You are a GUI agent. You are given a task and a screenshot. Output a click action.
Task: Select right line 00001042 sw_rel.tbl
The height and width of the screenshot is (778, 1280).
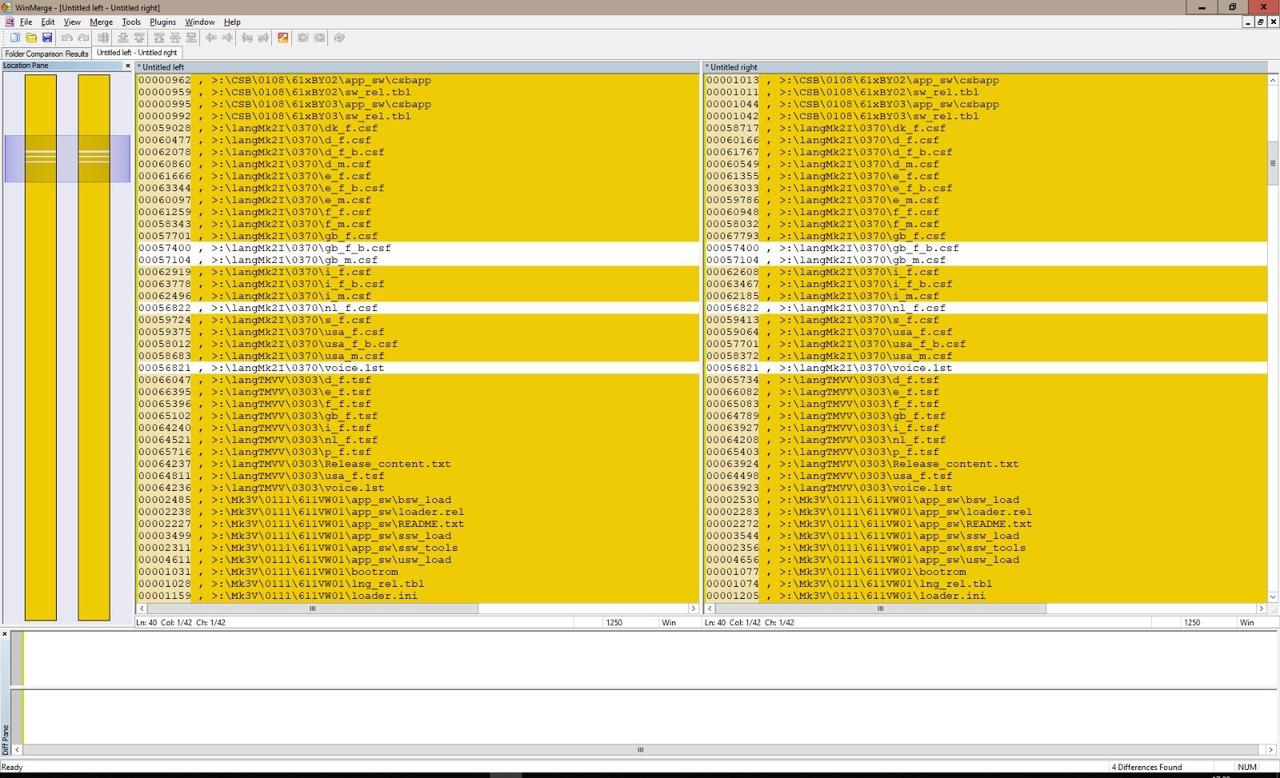coord(985,116)
